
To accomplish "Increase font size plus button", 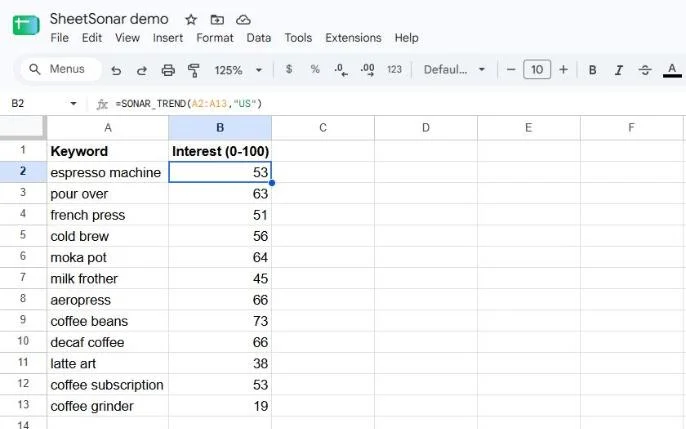I will point(564,70).
